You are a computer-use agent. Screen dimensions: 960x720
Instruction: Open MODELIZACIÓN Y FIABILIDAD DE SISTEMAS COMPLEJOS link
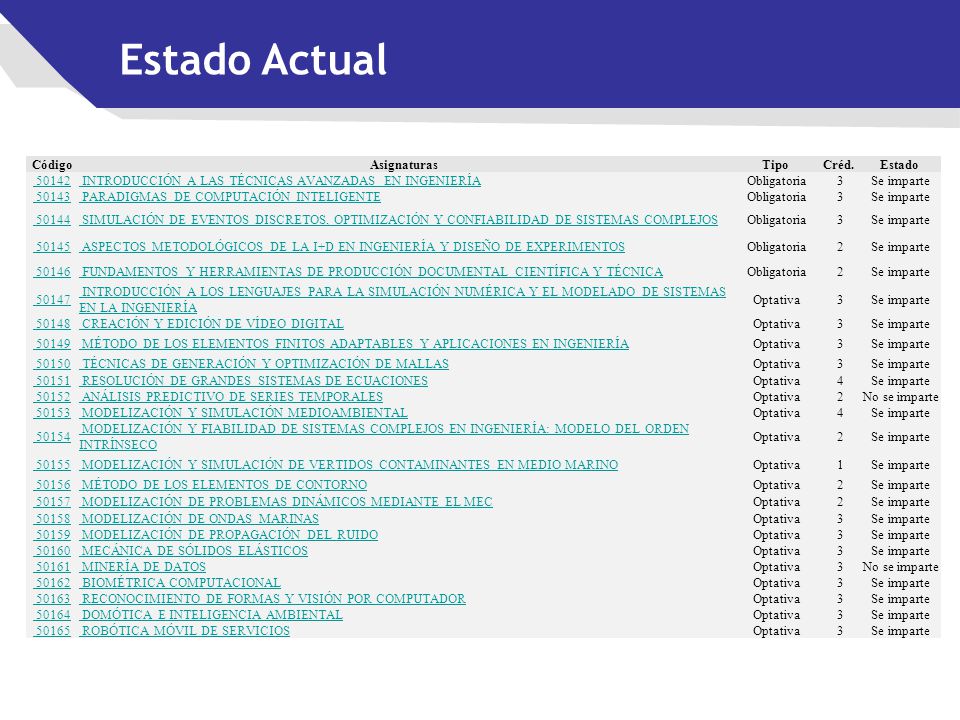pos(384,437)
